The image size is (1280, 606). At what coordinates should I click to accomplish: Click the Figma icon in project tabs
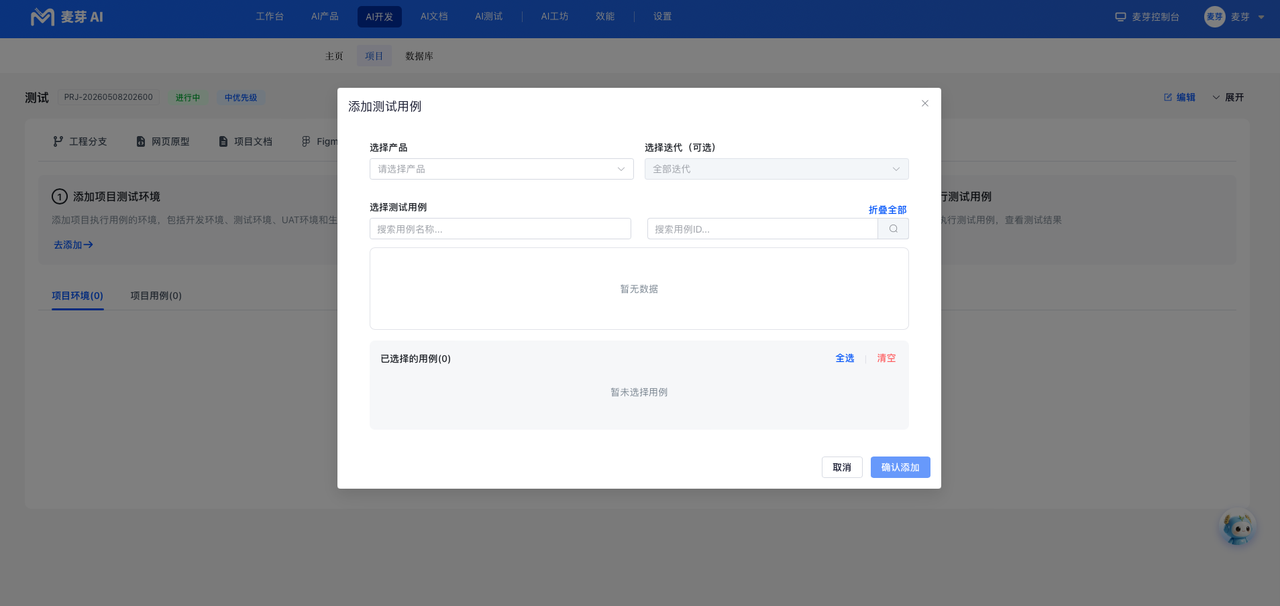pos(306,142)
